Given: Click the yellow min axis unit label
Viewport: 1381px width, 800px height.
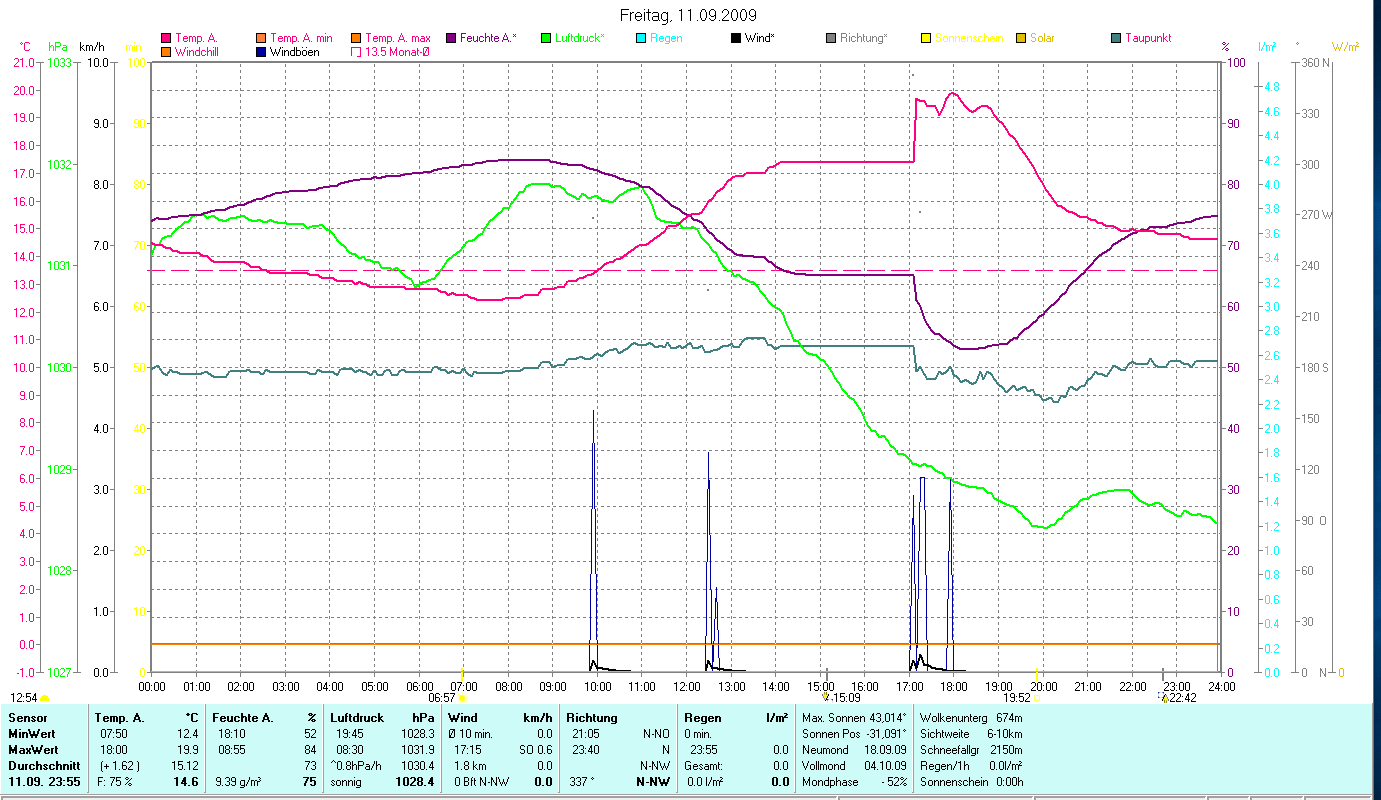Looking at the screenshot, I should pos(133,47).
